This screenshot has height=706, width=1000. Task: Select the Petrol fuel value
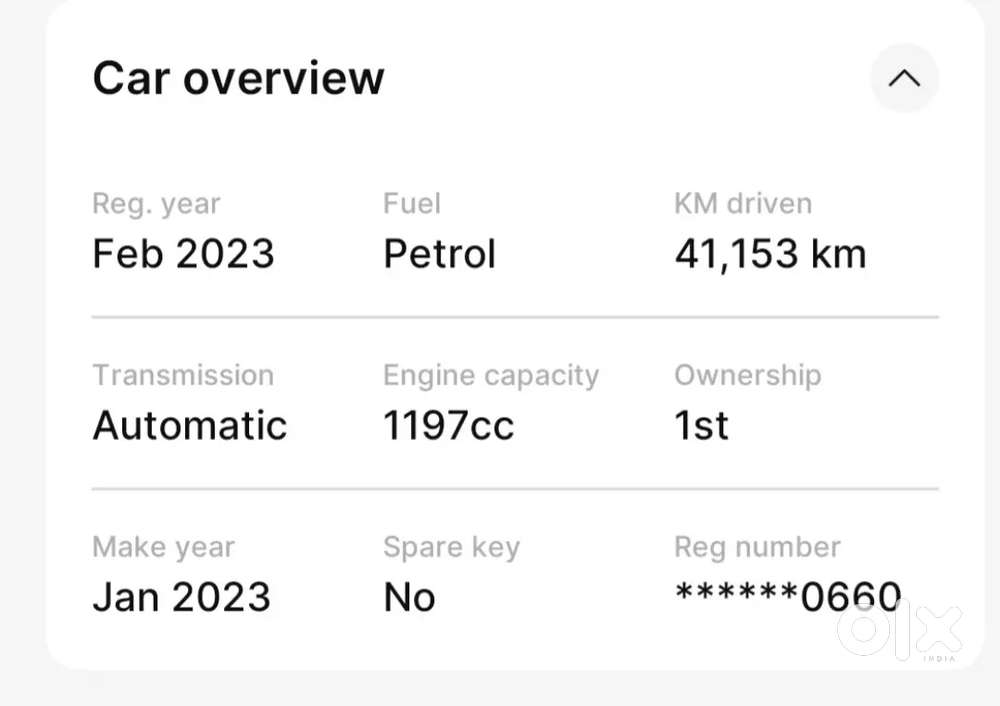coord(439,253)
